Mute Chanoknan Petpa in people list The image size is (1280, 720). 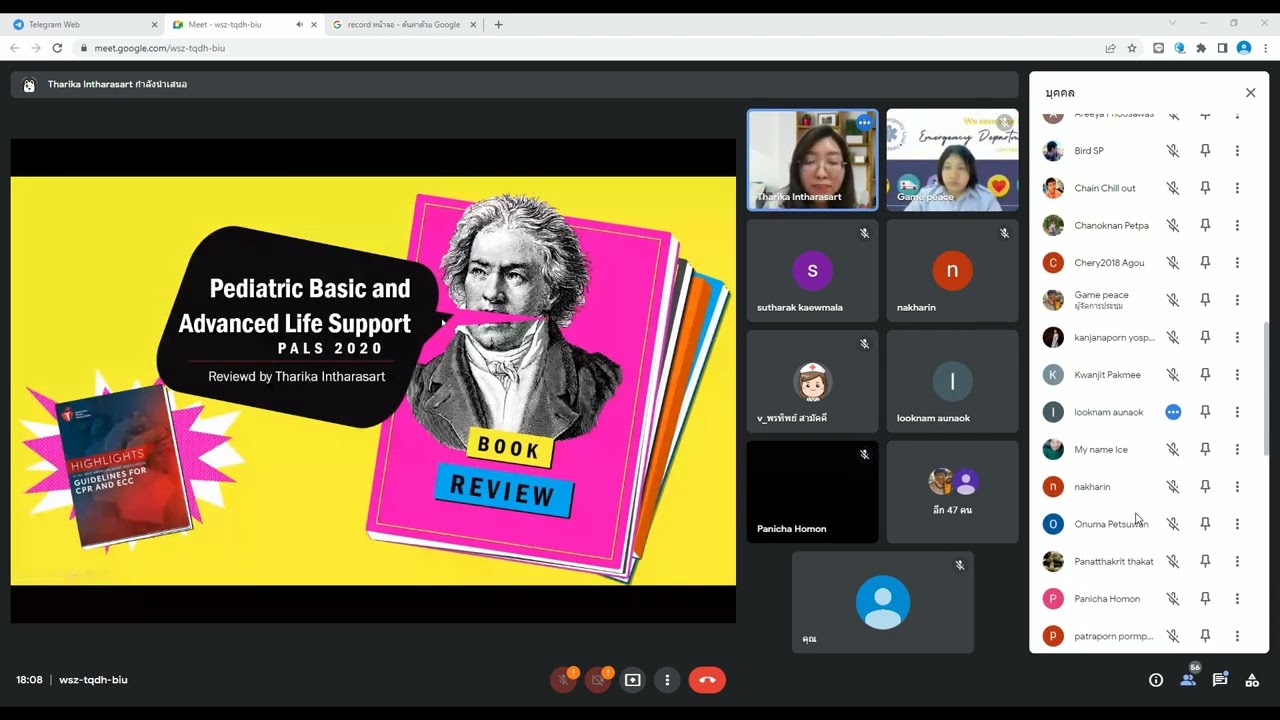(1173, 226)
